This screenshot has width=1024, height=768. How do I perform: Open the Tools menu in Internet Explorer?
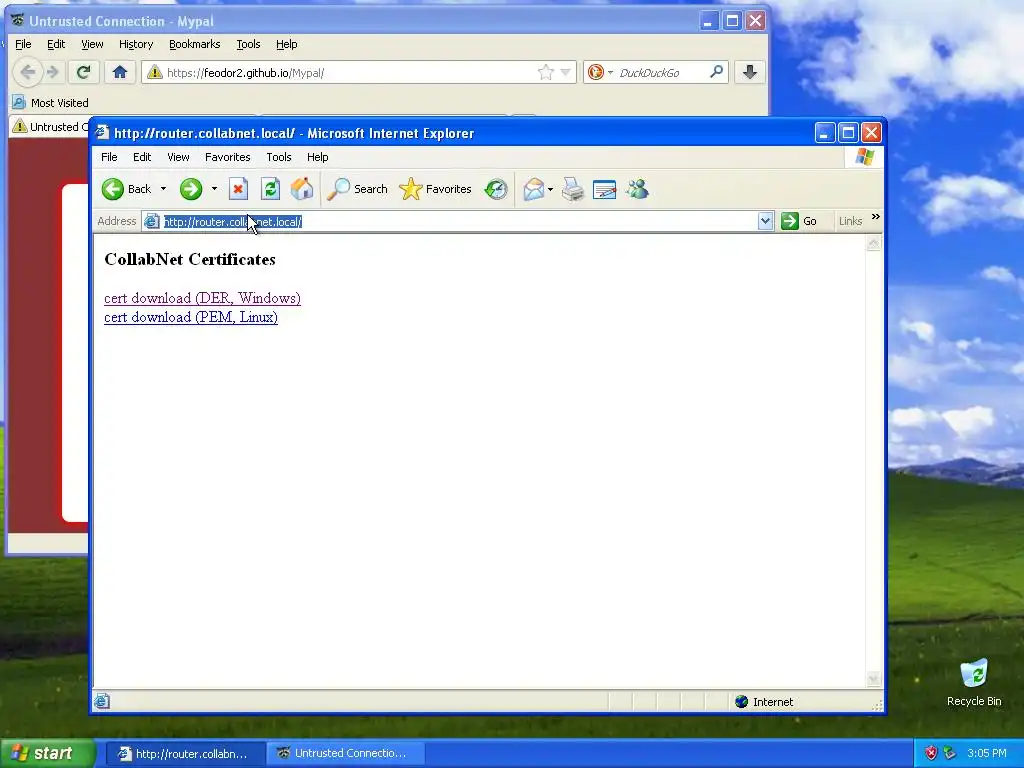[279, 157]
